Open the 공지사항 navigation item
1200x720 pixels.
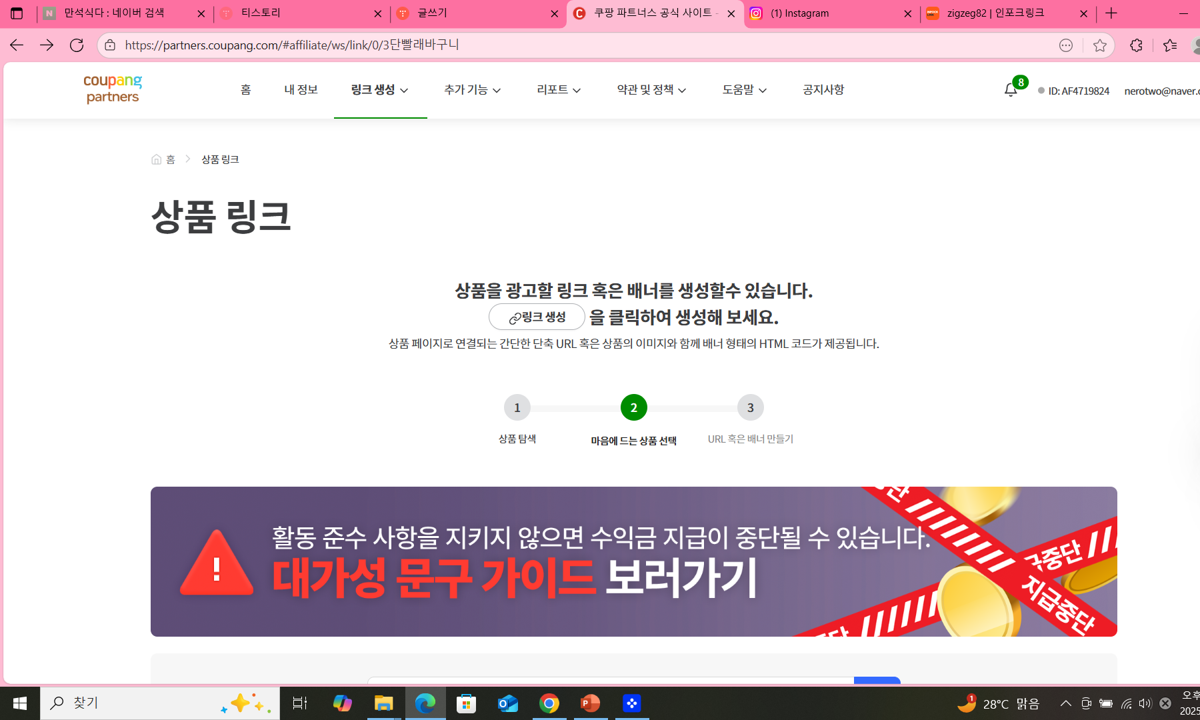tap(823, 90)
